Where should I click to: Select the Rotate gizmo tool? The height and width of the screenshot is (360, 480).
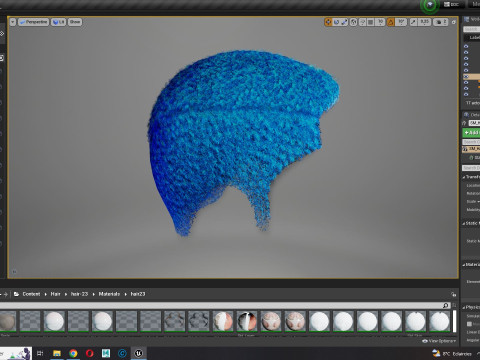click(336, 22)
